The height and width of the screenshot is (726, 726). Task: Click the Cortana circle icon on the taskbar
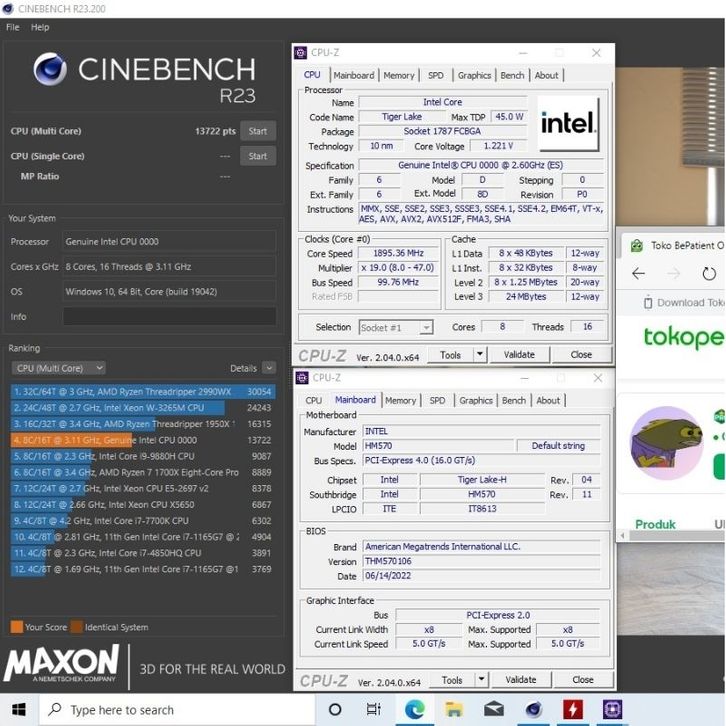pyautogui.click(x=334, y=709)
